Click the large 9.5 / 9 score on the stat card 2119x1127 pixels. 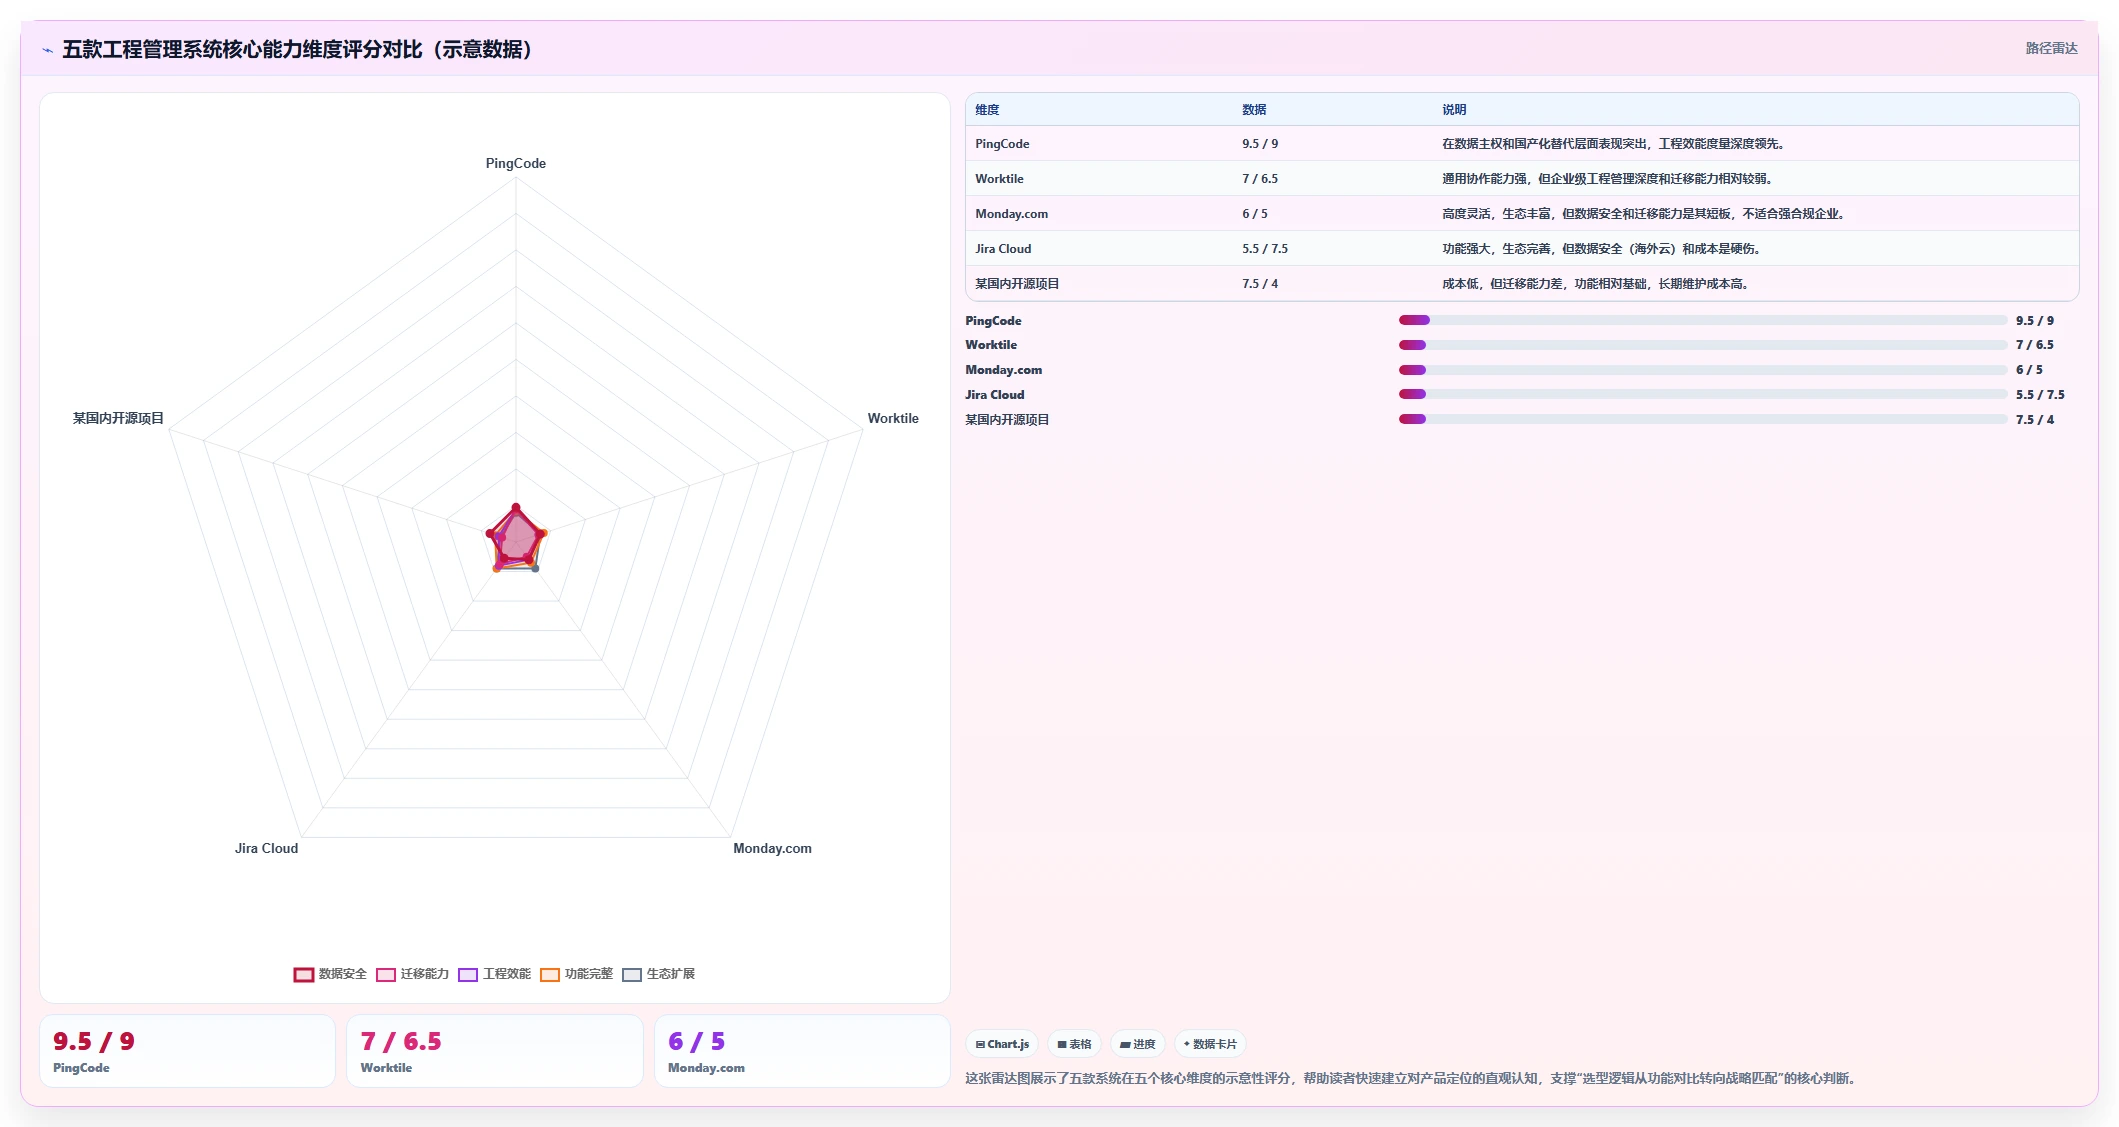click(94, 1042)
